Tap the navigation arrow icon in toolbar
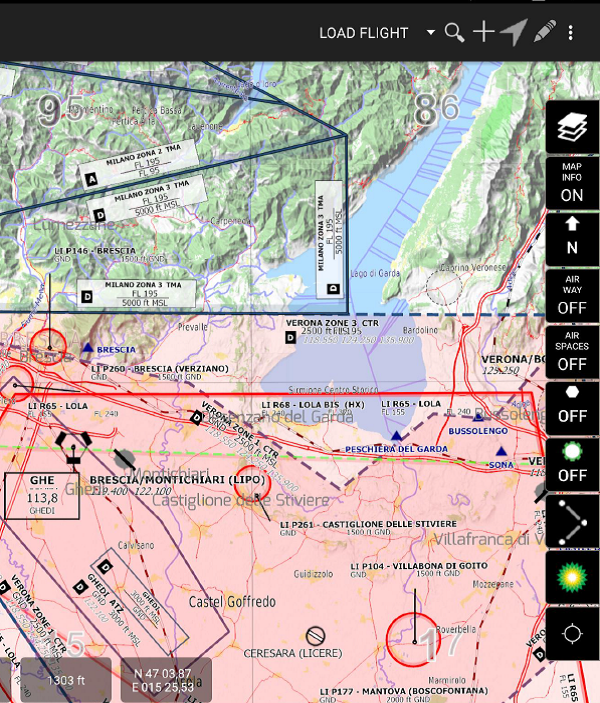This screenshot has width=600, height=703. click(513, 32)
